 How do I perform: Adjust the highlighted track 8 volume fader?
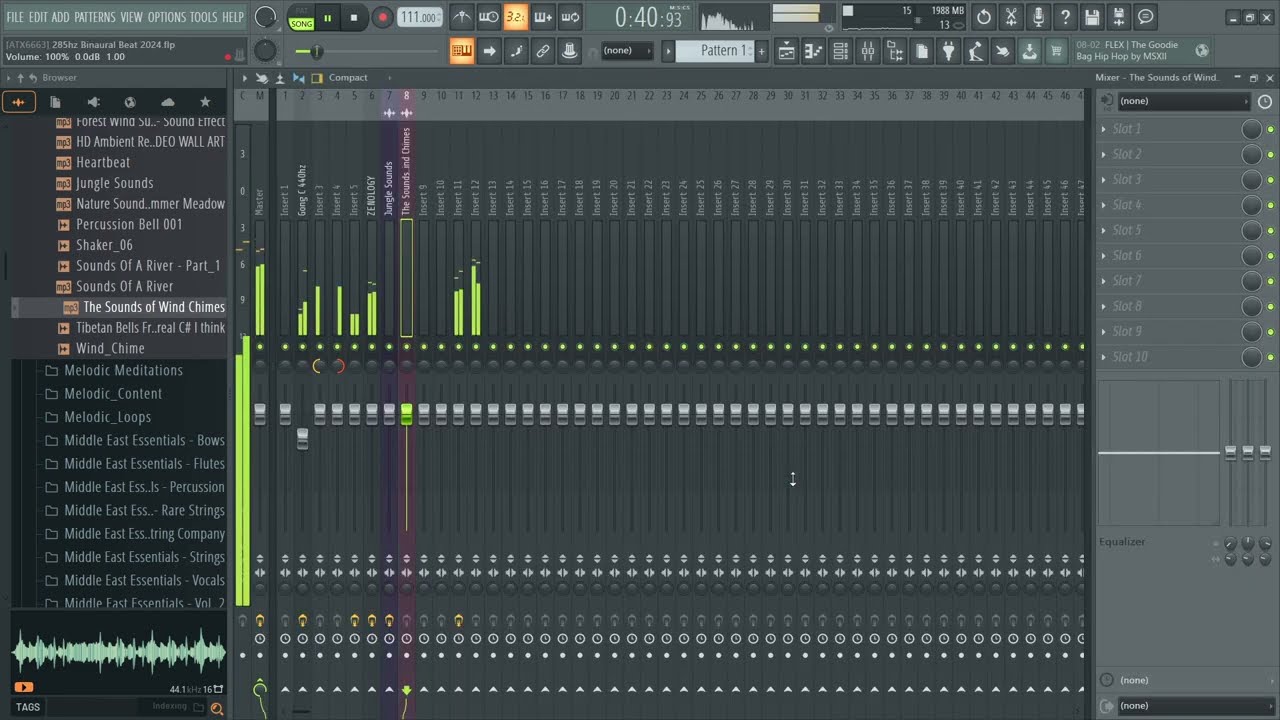pyautogui.click(x=406, y=412)
